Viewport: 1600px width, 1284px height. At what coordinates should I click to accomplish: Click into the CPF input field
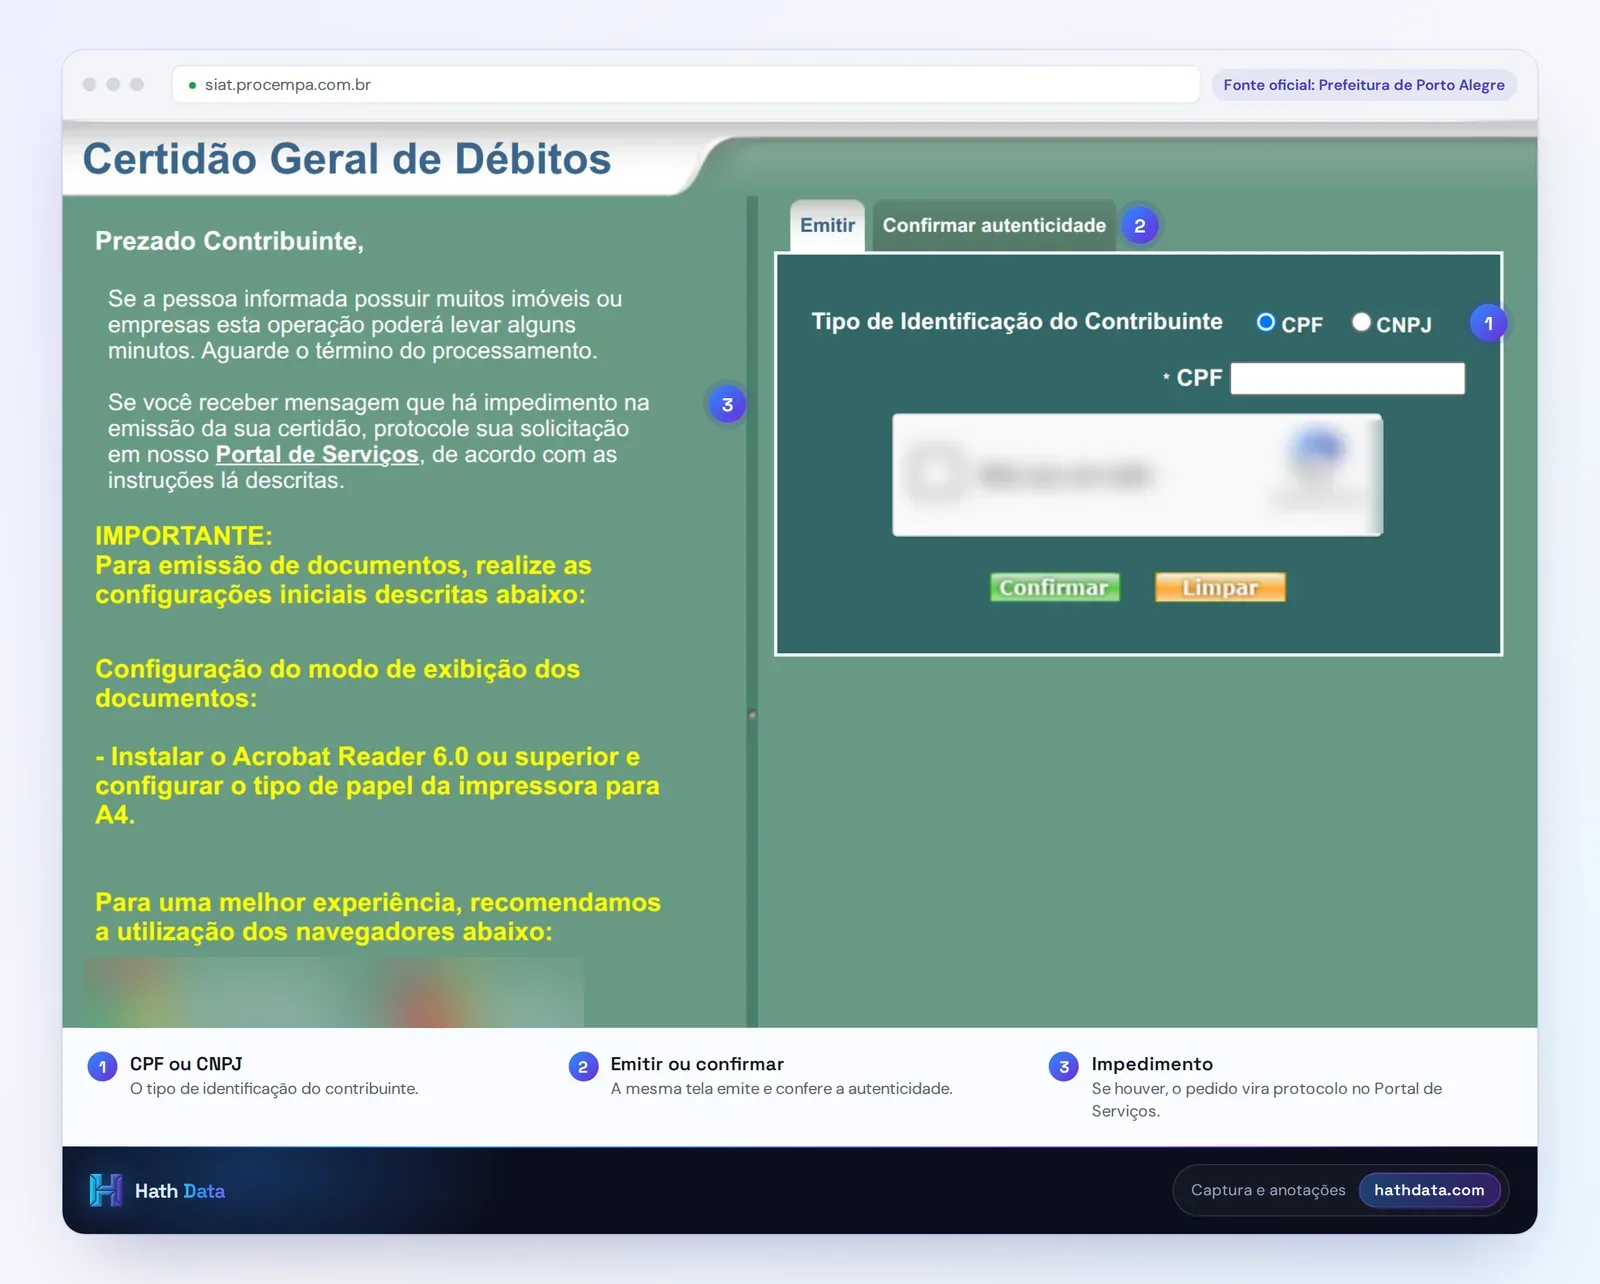pyautogui.click(x=1347, y=378)
